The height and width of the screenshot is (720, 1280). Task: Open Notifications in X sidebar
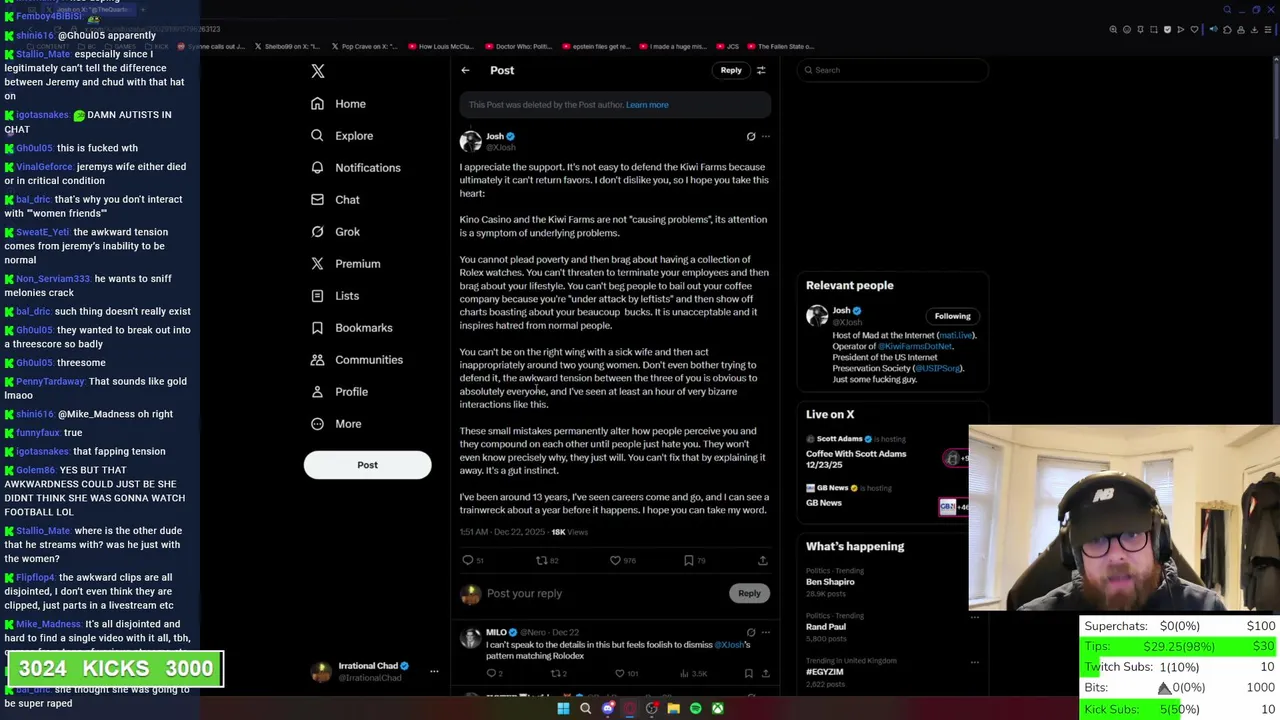(x=355, y=168)
